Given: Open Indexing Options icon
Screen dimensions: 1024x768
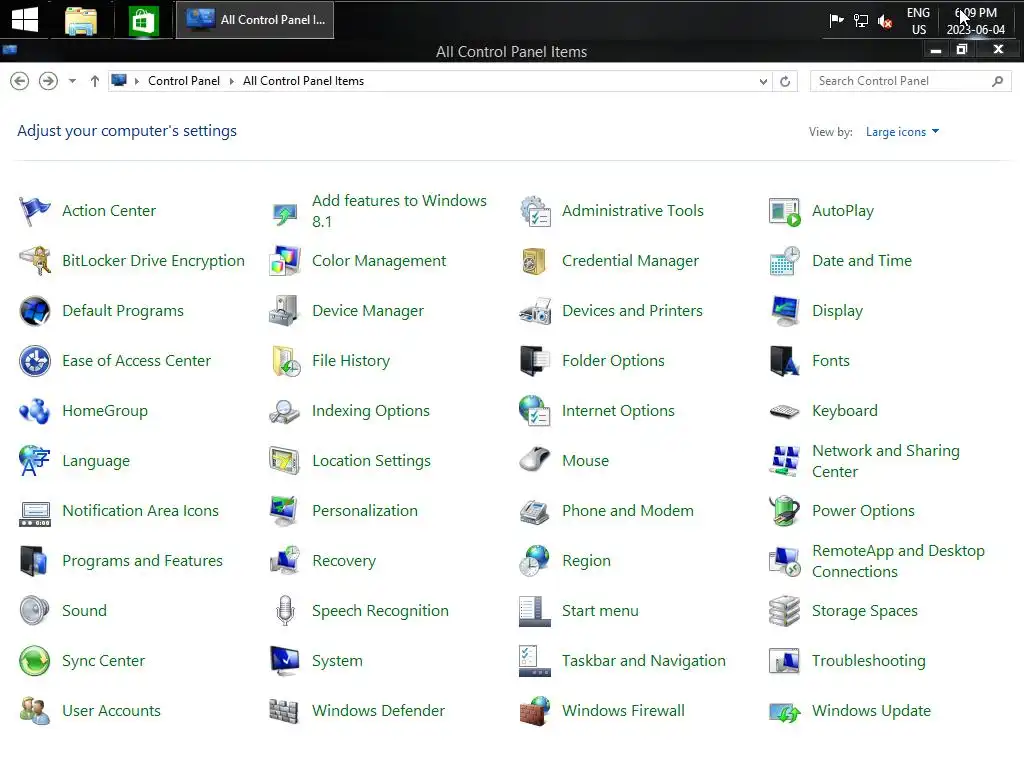Looking at the screenshot, I should pos(285,411).
